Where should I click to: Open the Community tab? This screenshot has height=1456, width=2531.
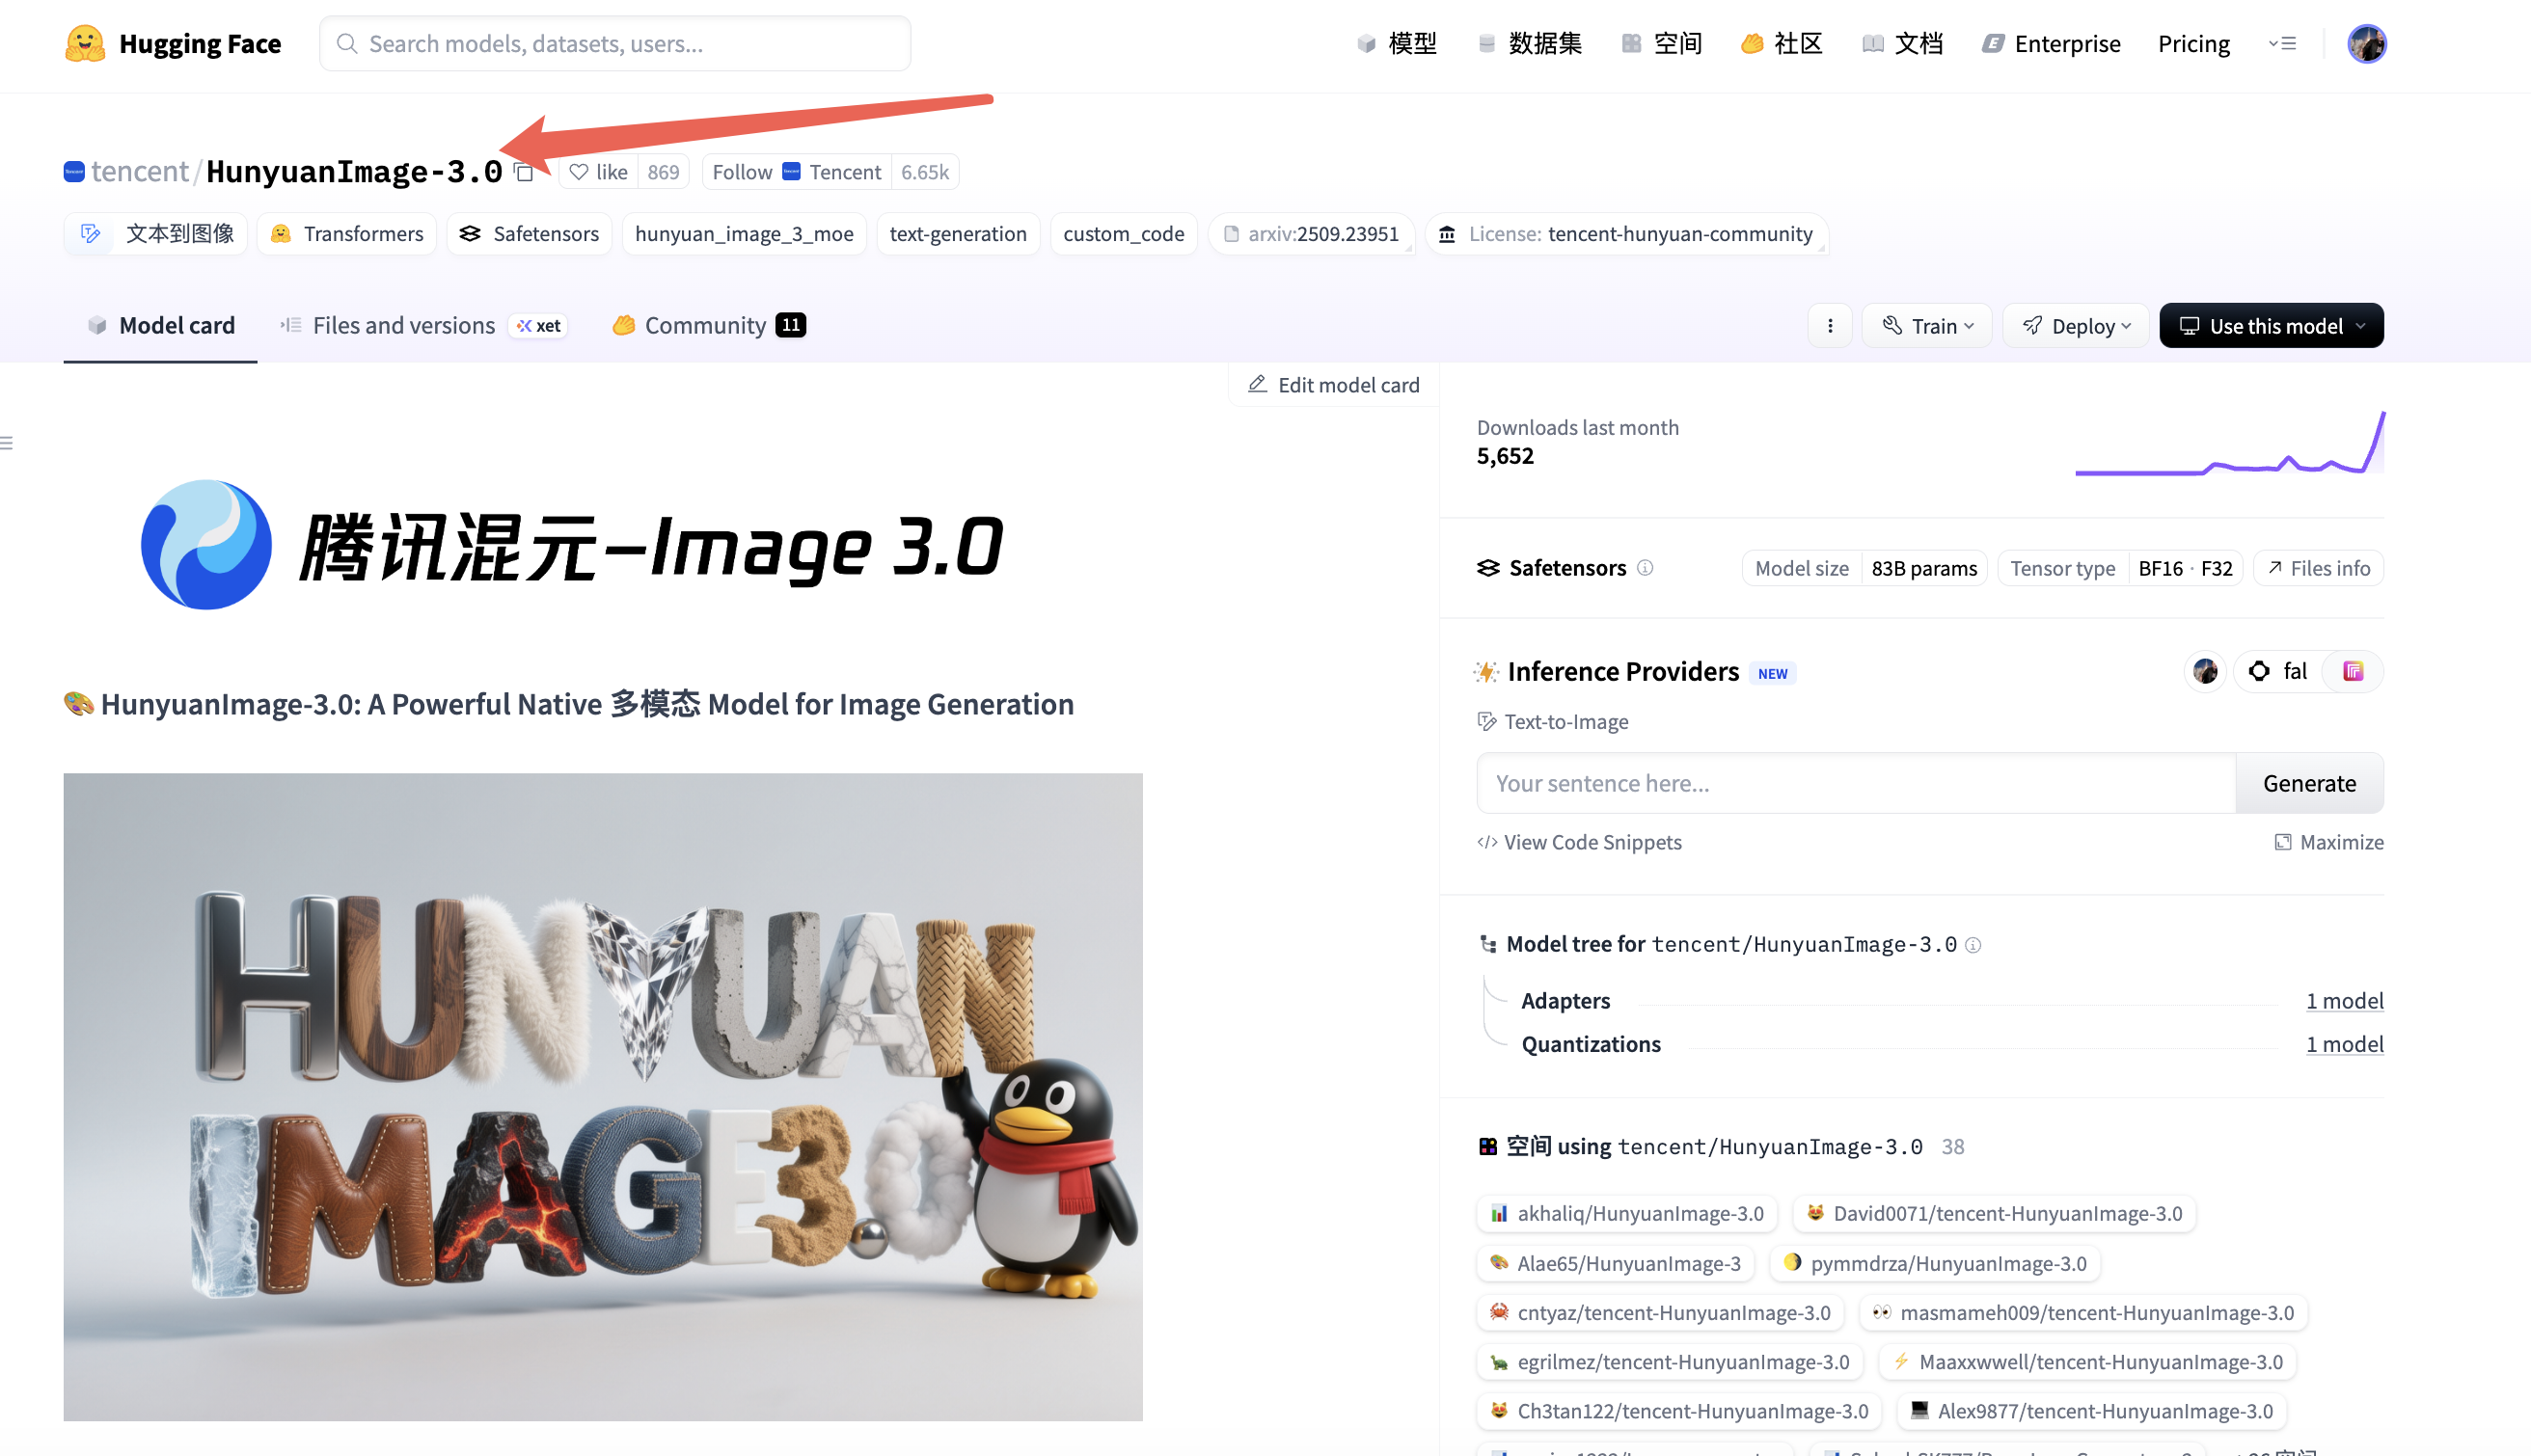coord(705,326)
